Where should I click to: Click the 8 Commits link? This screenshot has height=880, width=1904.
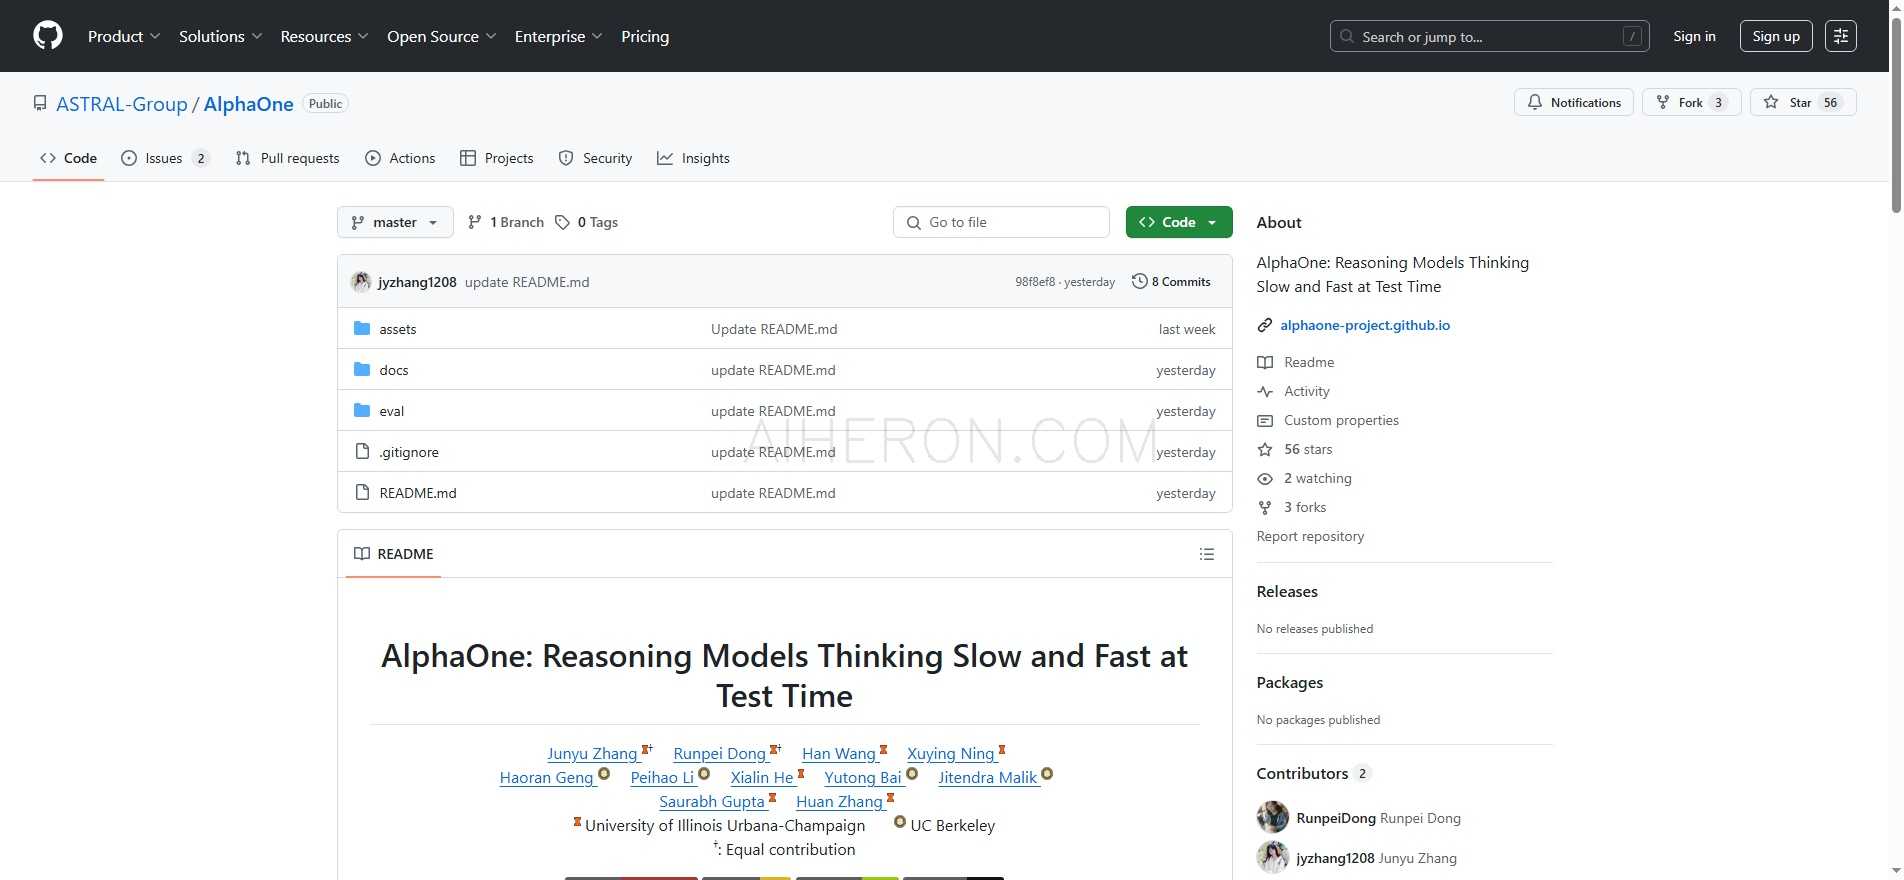[1171, 282]
